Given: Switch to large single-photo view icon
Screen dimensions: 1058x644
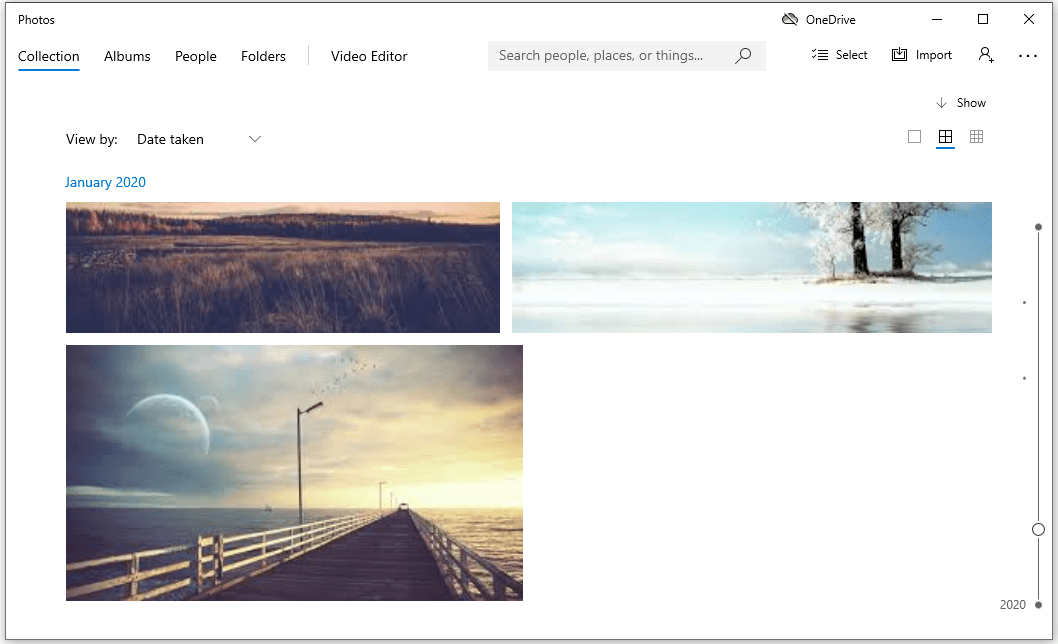Looking at the screenshot, I should tap(914, 137).
